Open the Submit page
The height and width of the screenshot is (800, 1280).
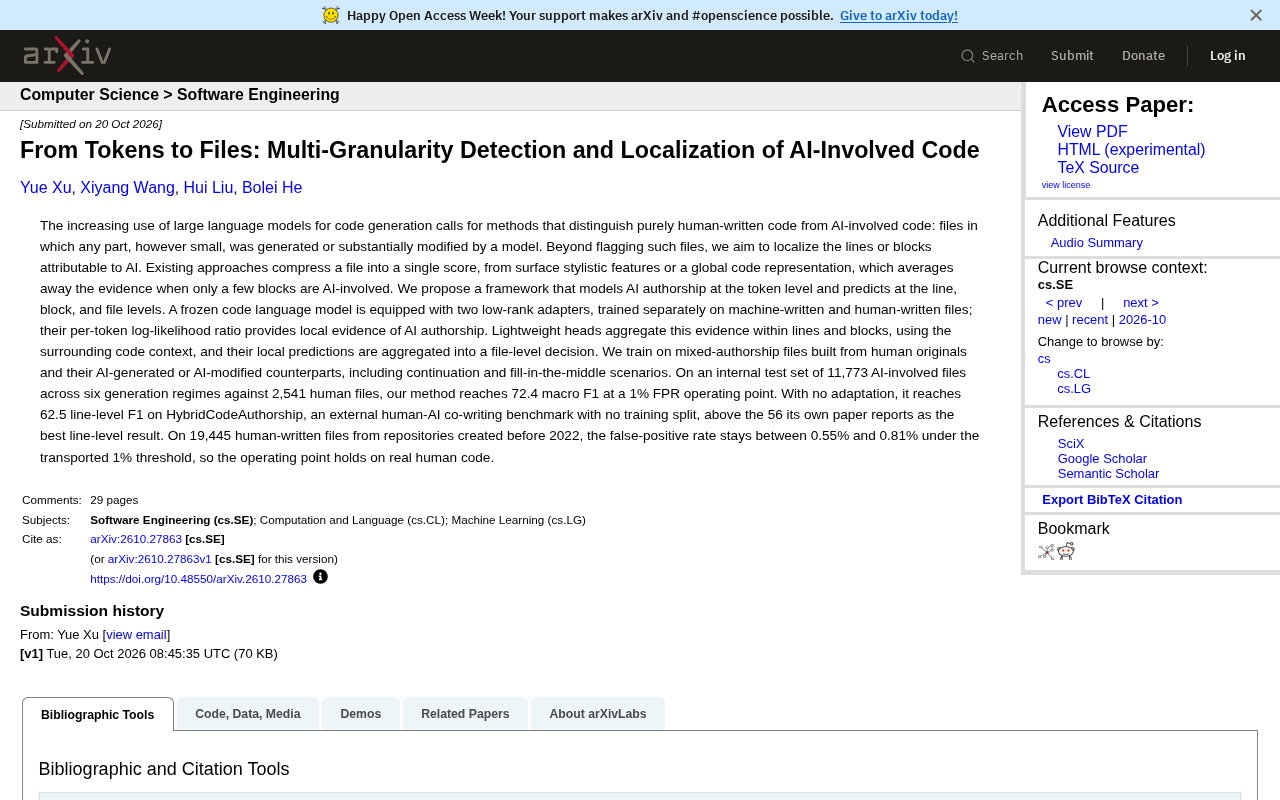click(x=1072, y=56)
